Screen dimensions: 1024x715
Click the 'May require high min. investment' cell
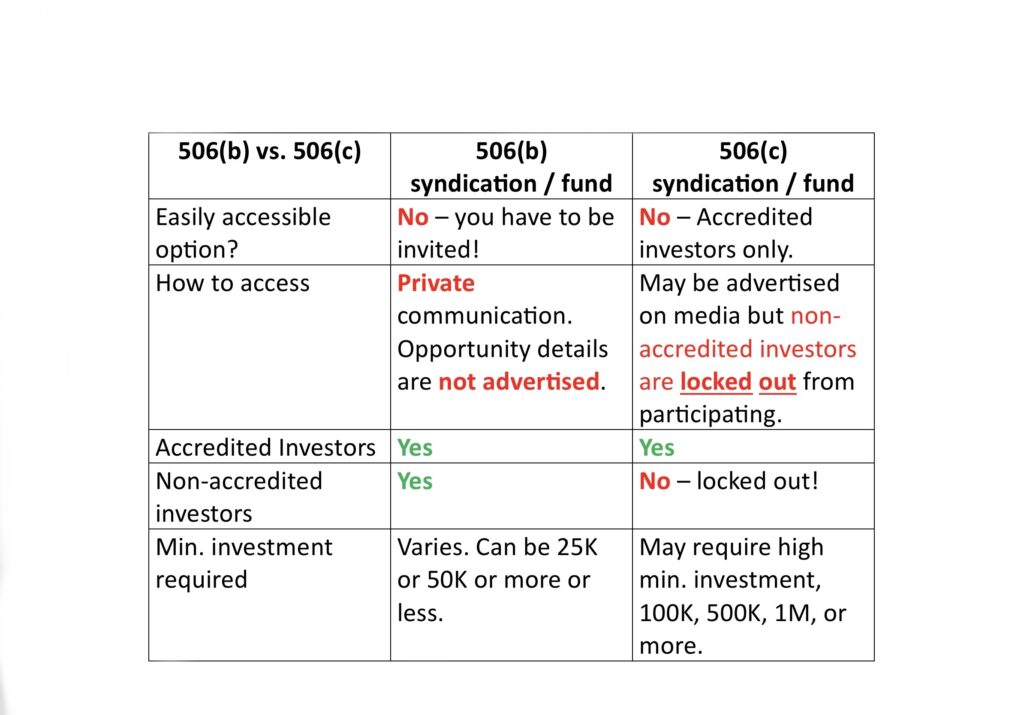click(753, 595)
